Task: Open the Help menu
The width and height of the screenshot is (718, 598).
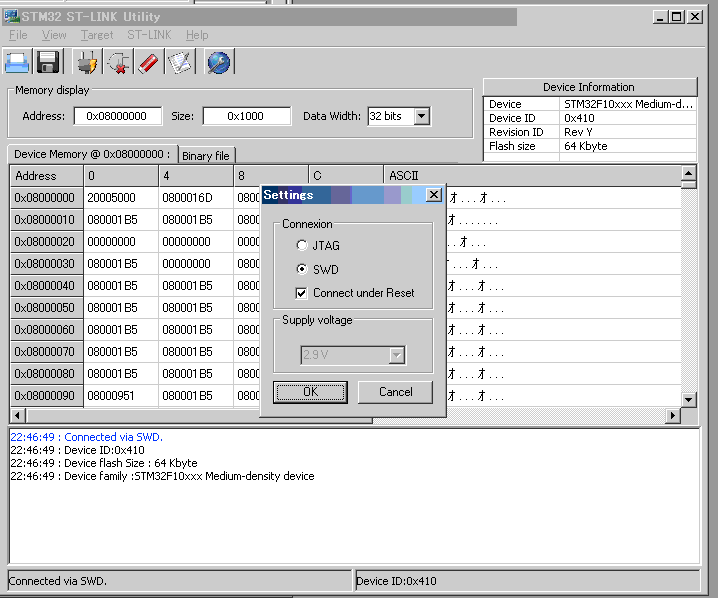Action: pyautogui.click(x=197, y=35)
